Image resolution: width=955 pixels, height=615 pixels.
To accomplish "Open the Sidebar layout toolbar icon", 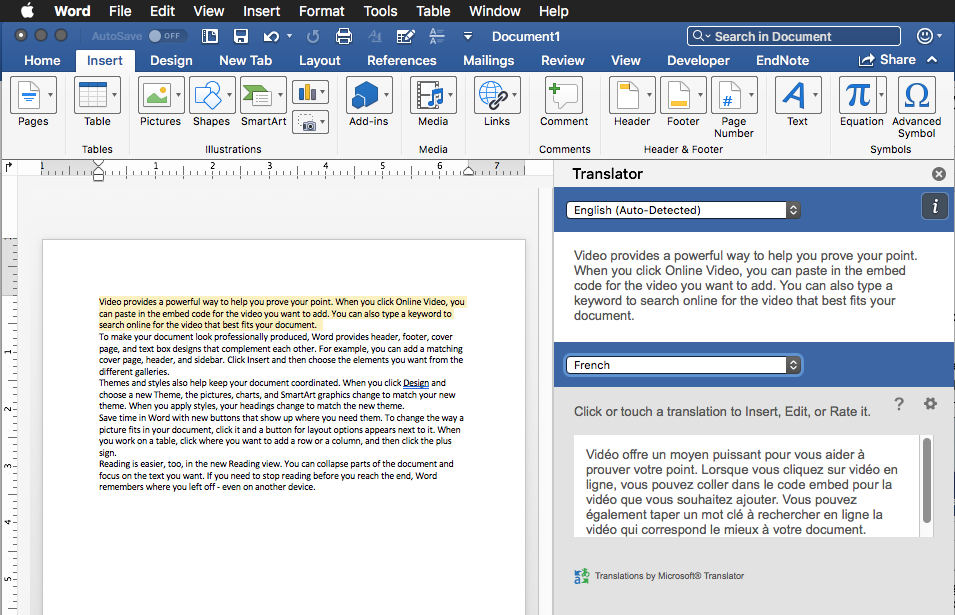I will coord(210,37).
